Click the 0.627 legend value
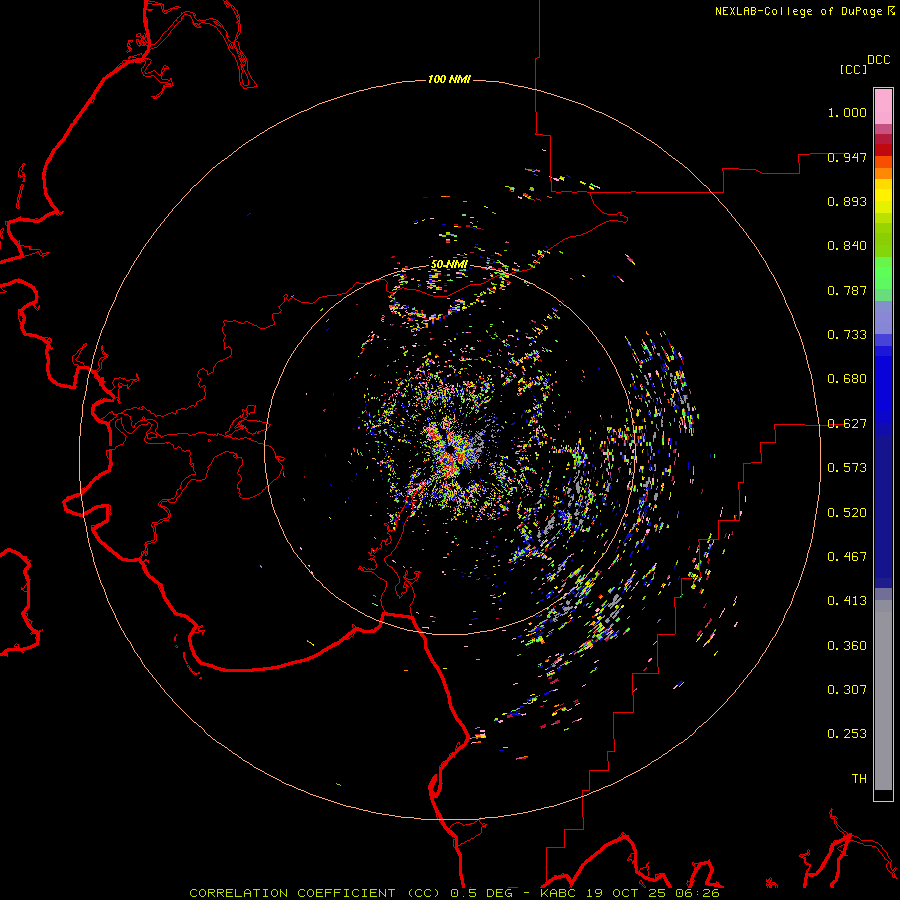The height and width of the screenshot is (900, 900). tap(847, 424)
